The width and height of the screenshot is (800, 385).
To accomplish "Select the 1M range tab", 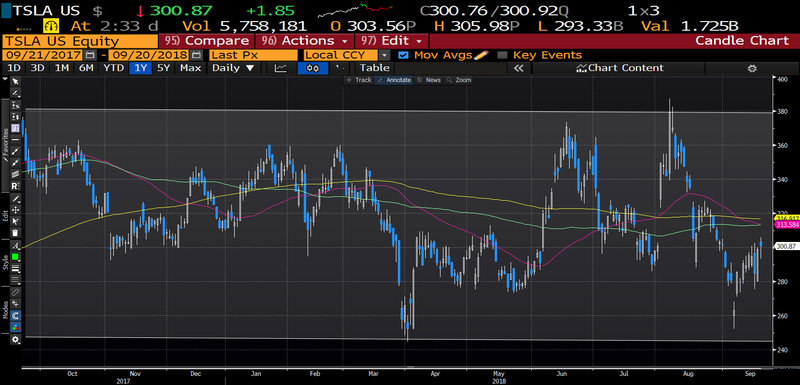I will tap(62, 68).
